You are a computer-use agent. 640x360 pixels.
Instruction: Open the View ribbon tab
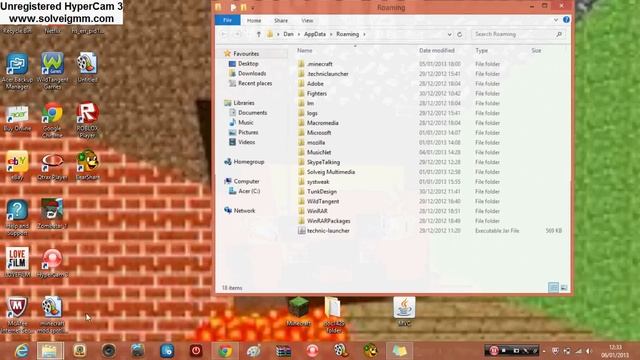(307, 20)
